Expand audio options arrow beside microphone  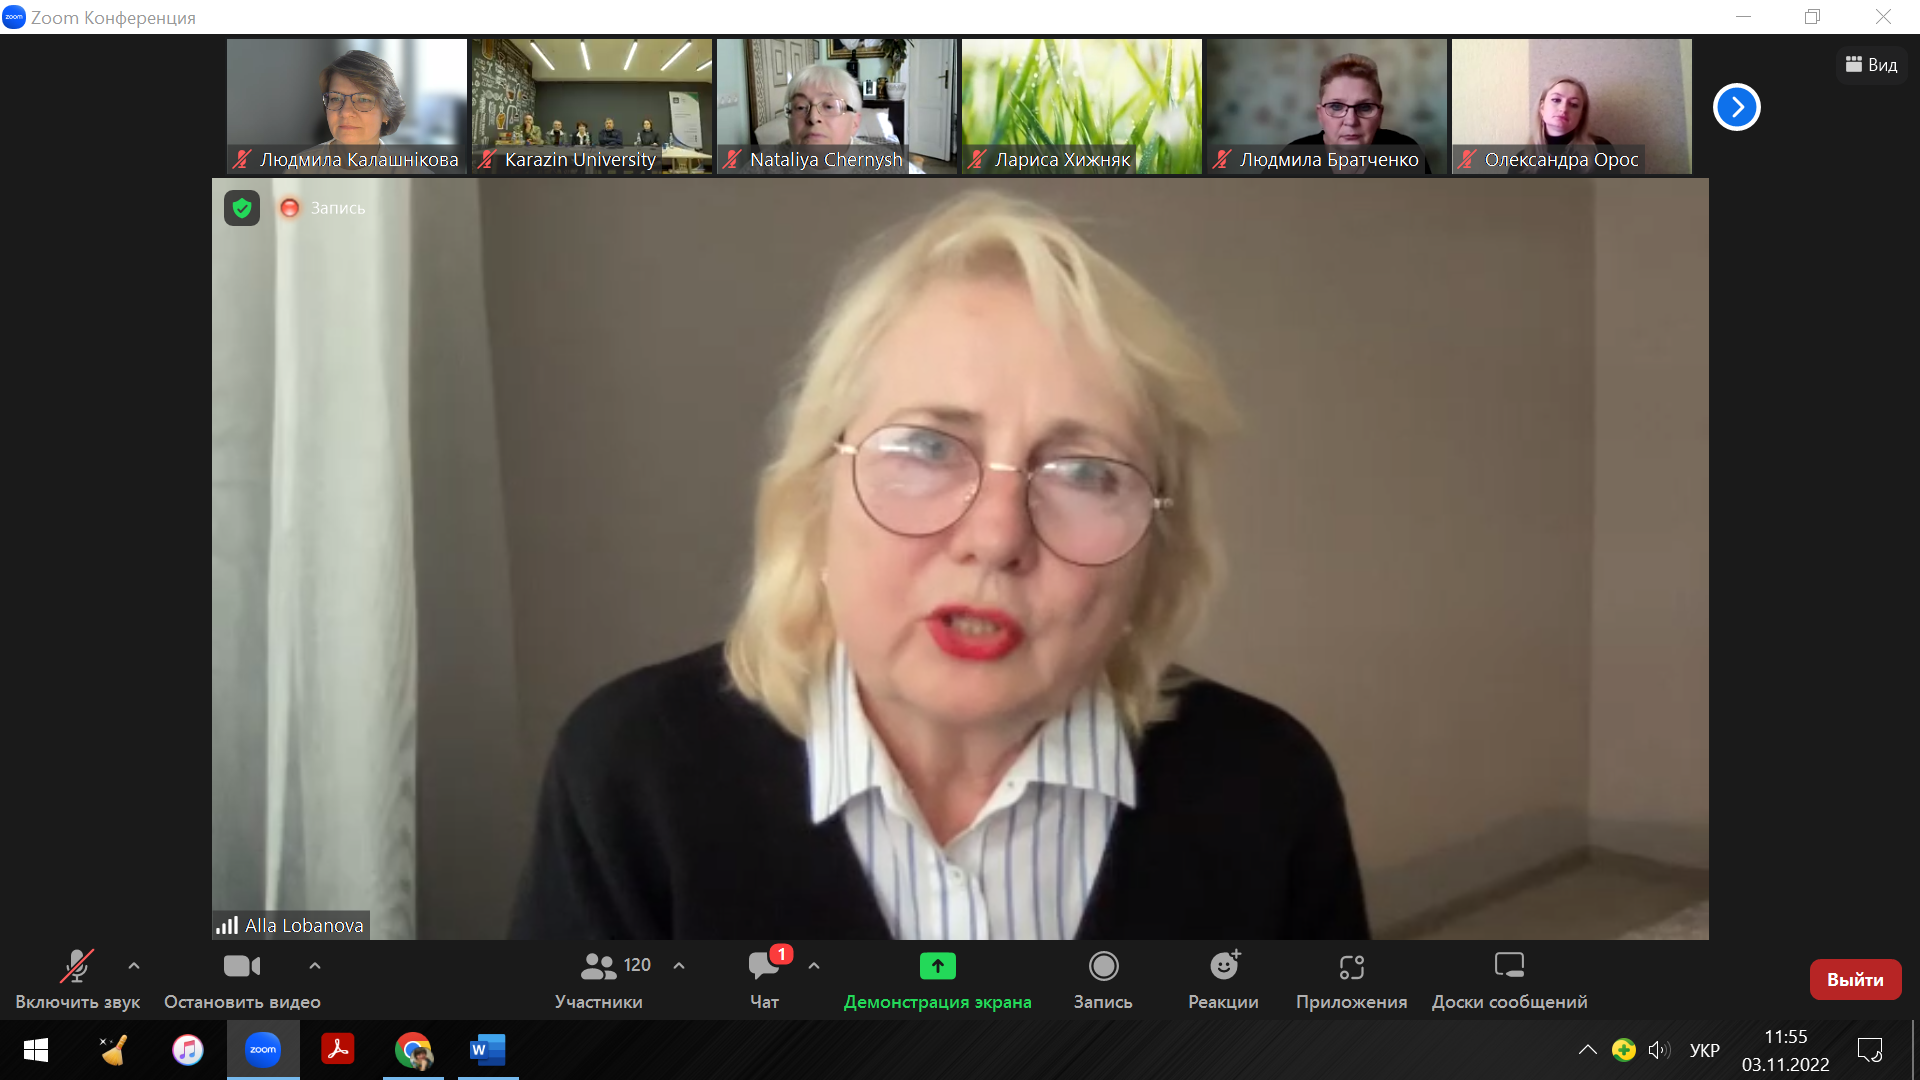[x=134, y=966]
